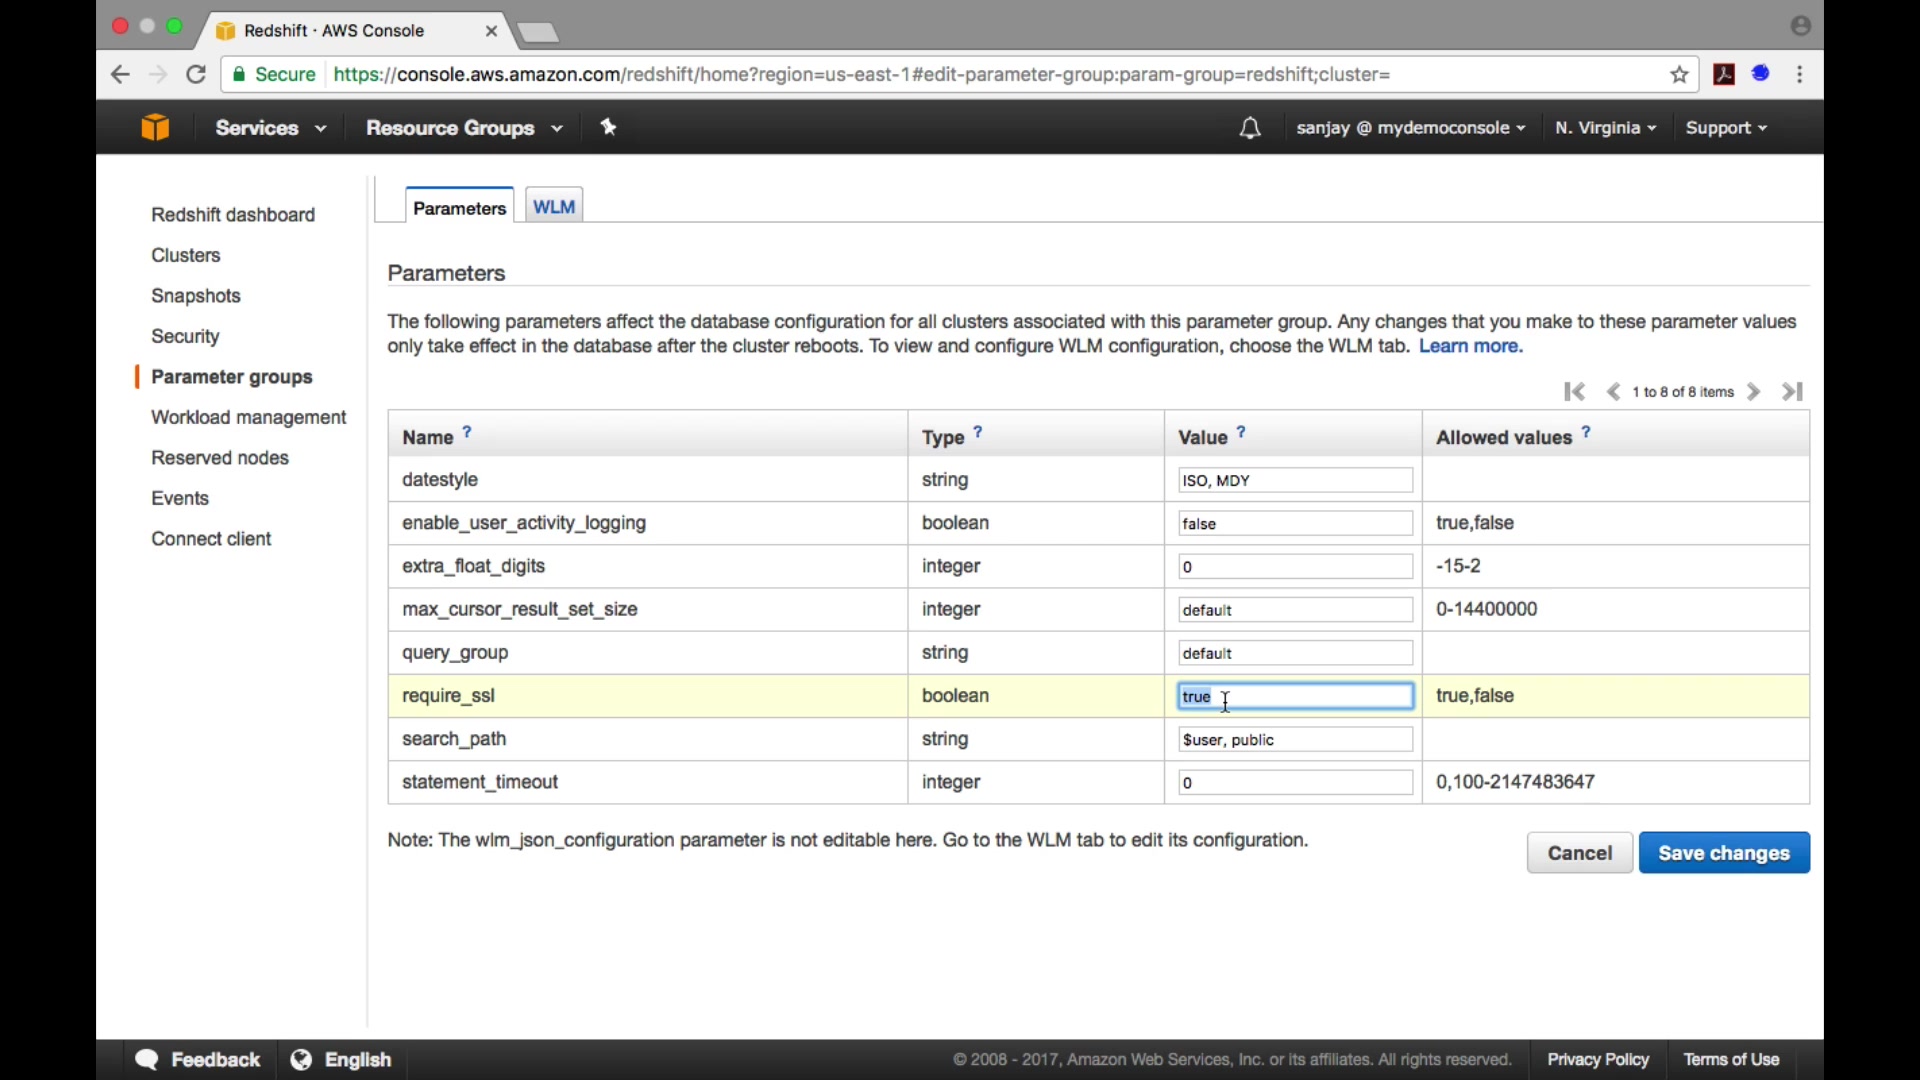1920x1080 pixels.
Task: Click the pin shortcut icon in navbar
Action: (609, 127)
